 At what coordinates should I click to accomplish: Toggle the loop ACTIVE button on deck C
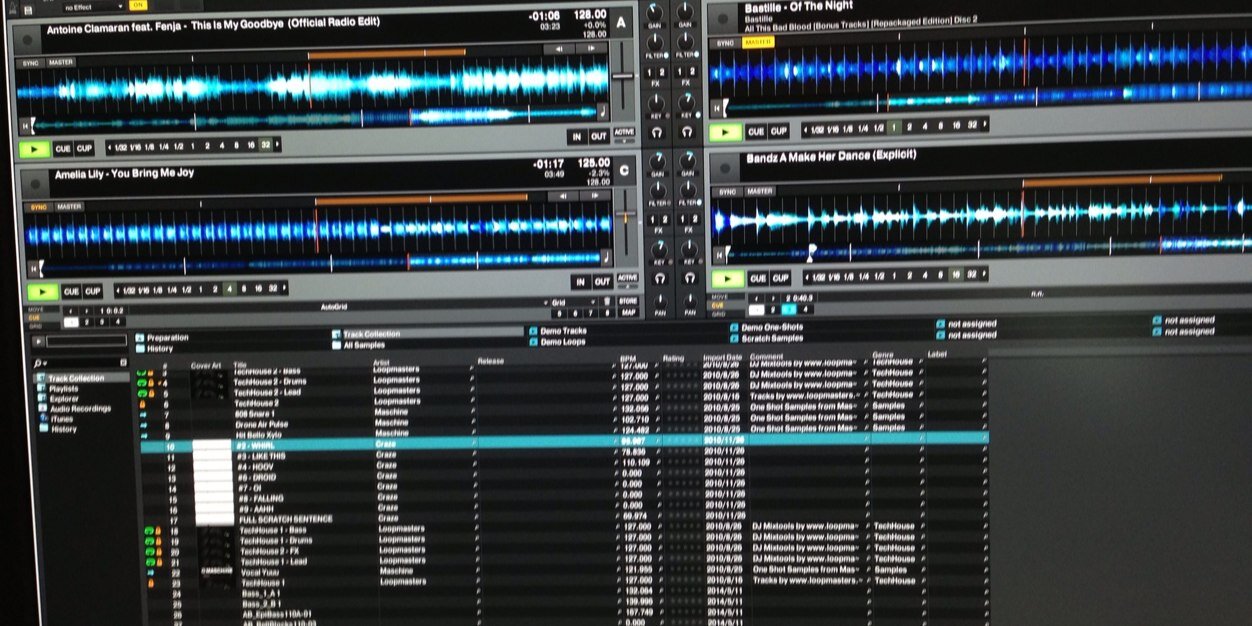click(627, 278)
